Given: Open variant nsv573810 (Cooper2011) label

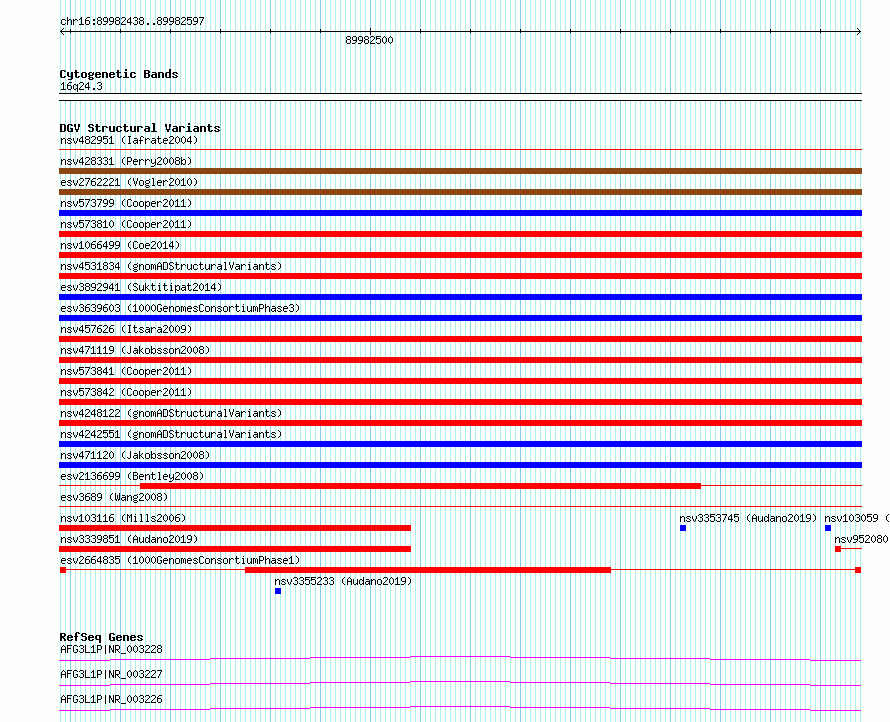Looking at the screenshot, I should click(126, 224).
